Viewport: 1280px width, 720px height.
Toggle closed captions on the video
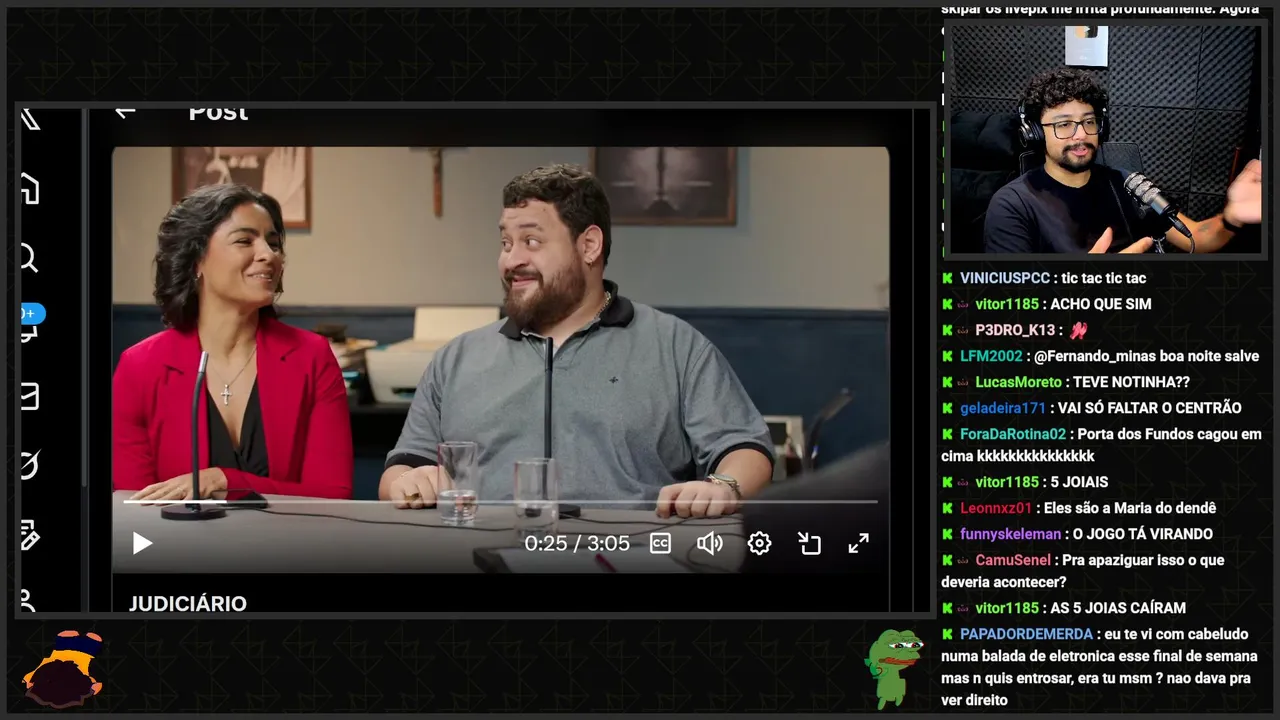pyautogui.click(x=660, y=543)
